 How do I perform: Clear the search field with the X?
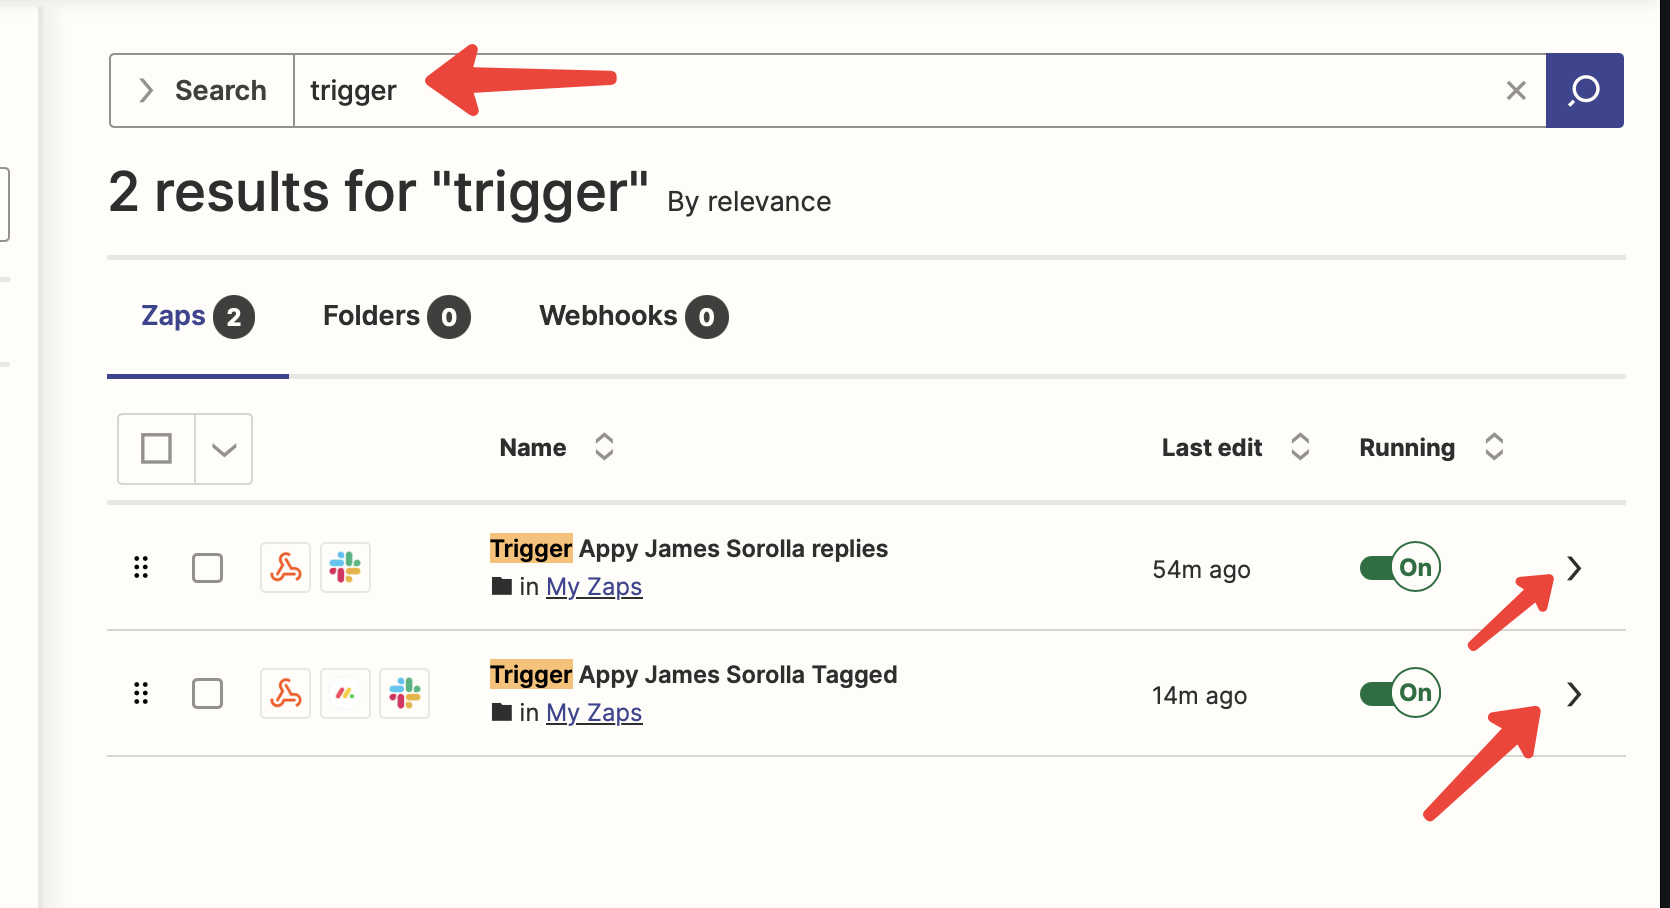(x=1515, y=91)
